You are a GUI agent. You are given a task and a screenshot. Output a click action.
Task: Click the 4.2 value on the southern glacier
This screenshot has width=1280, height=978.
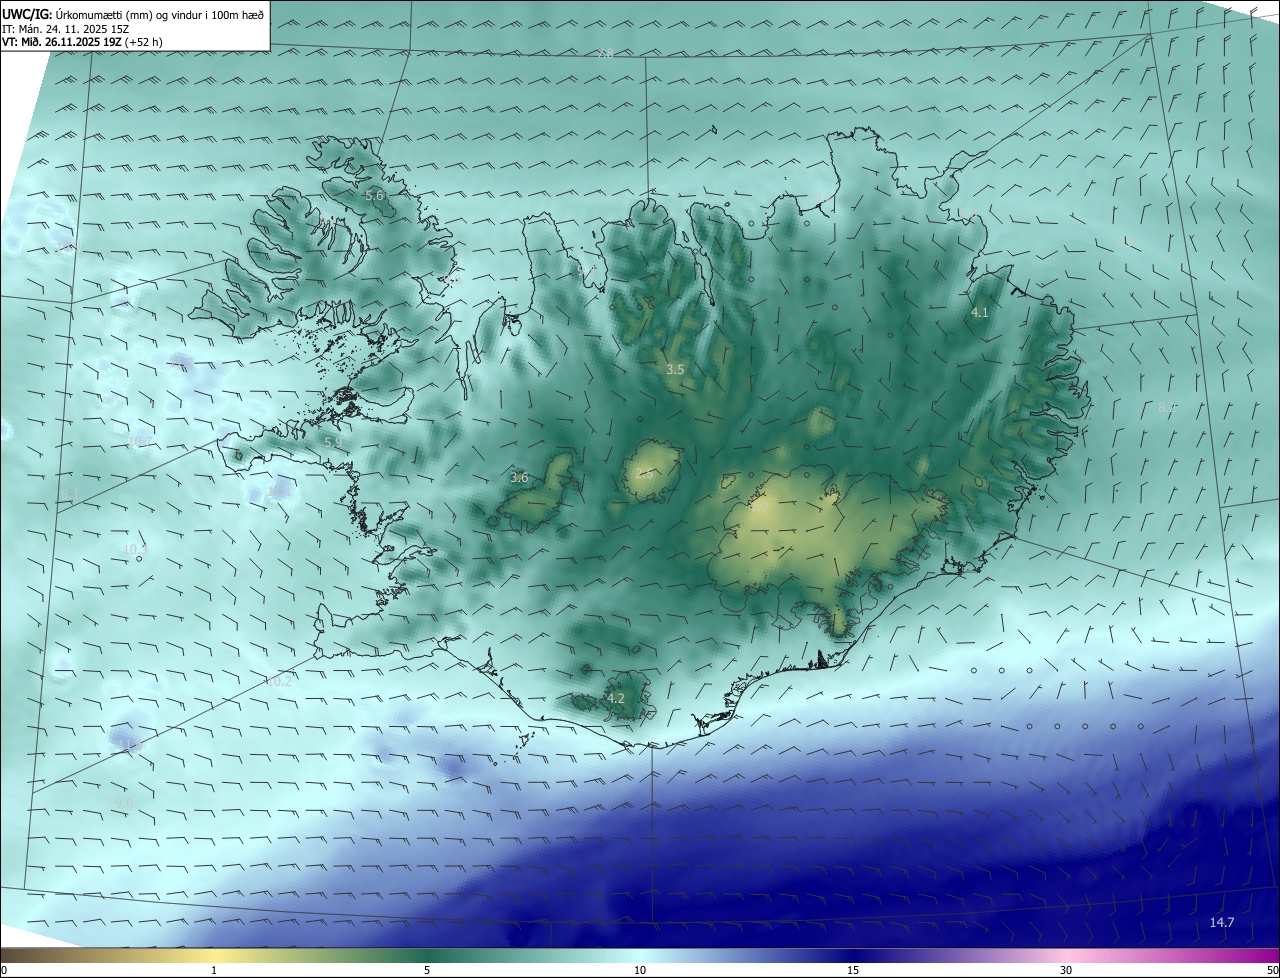[616, 698]
